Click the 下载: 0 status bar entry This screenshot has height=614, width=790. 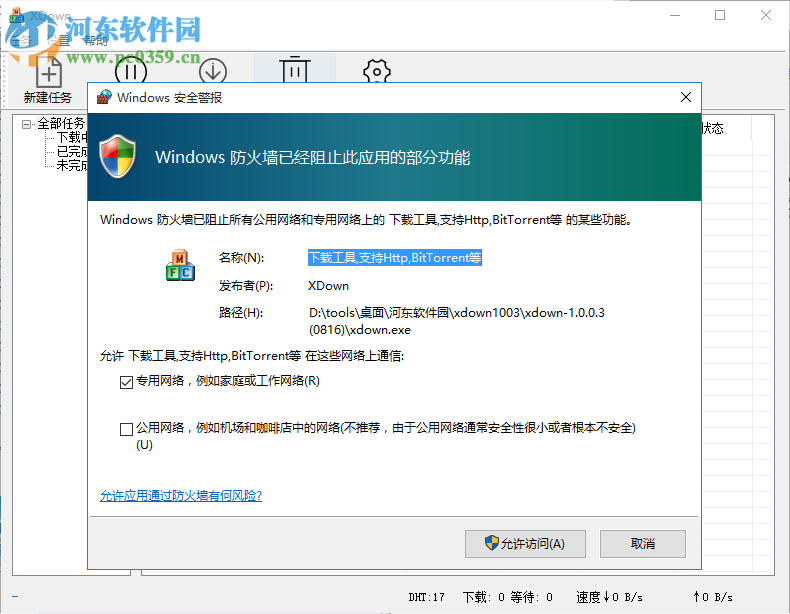[x=484, y=597]
